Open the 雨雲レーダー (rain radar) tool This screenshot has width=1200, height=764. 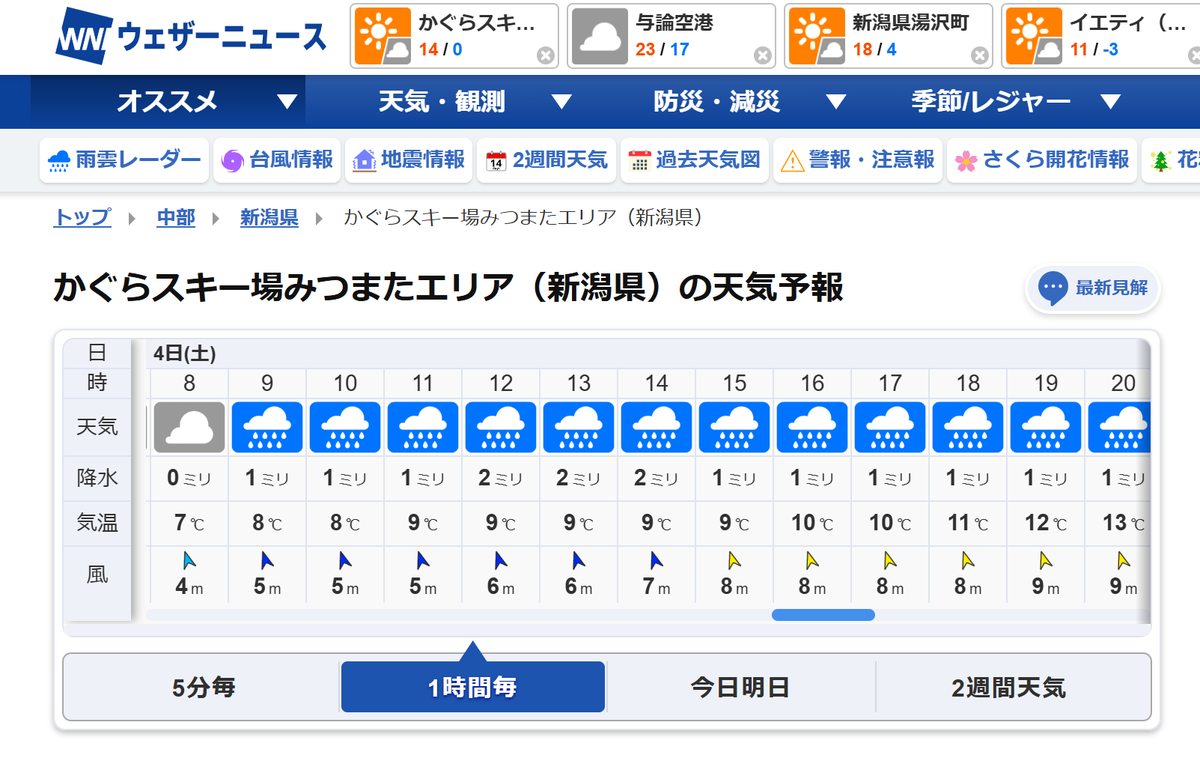coord(123,160)
